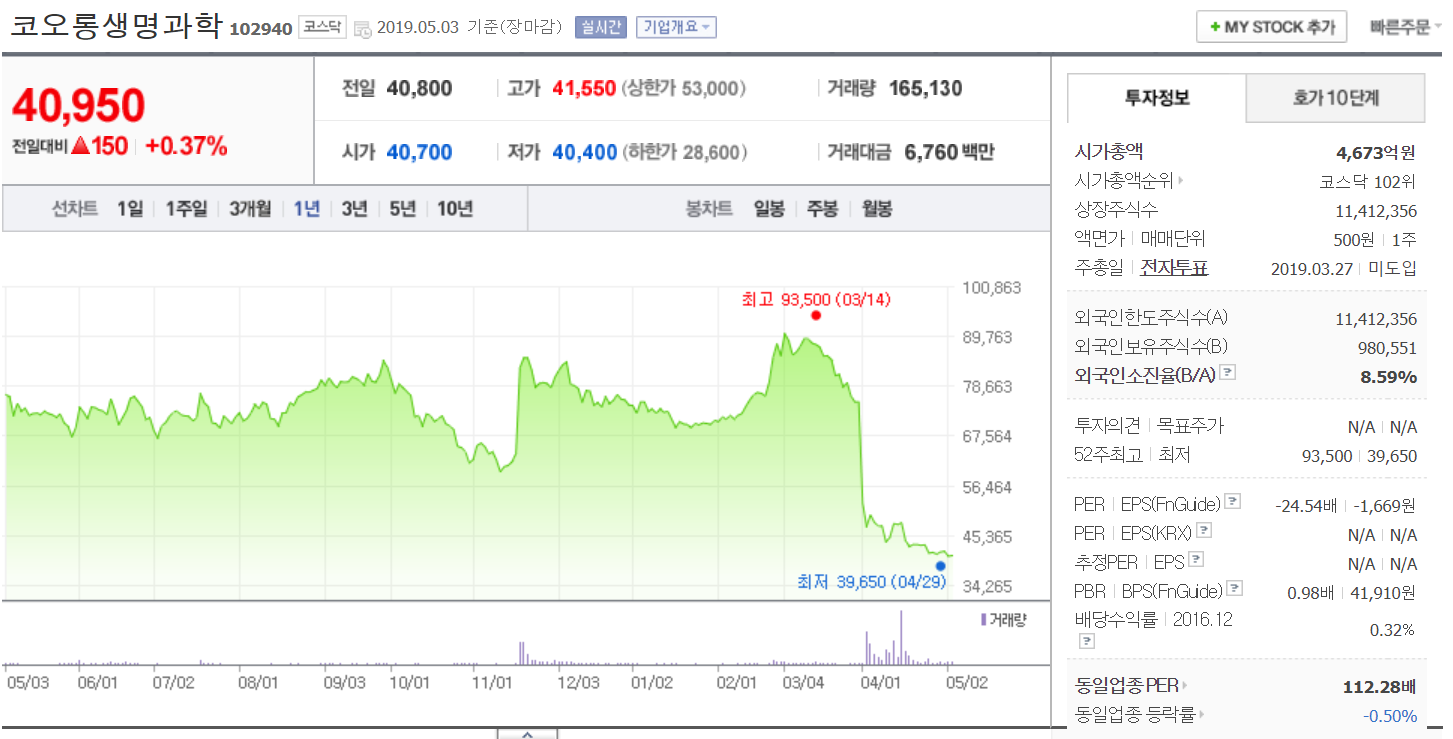Viewport: 1453px width, 739px height.
Task: Open help icon next to PER EPS(KRX)
Action: (1204, 530)
